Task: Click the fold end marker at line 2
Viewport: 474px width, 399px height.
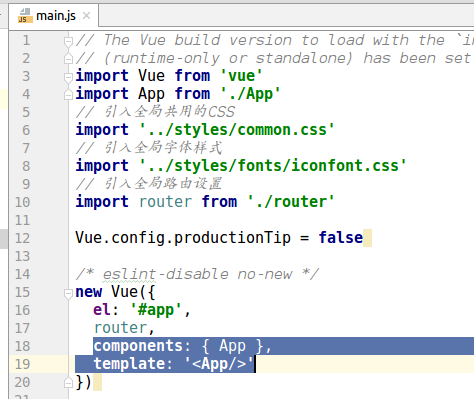Action: point(68,59)
